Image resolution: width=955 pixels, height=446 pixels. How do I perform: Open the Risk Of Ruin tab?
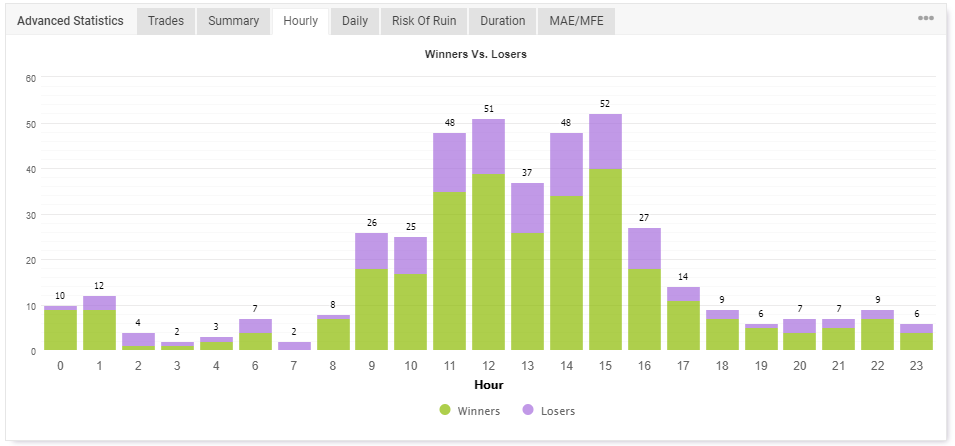tap(424, 21)
